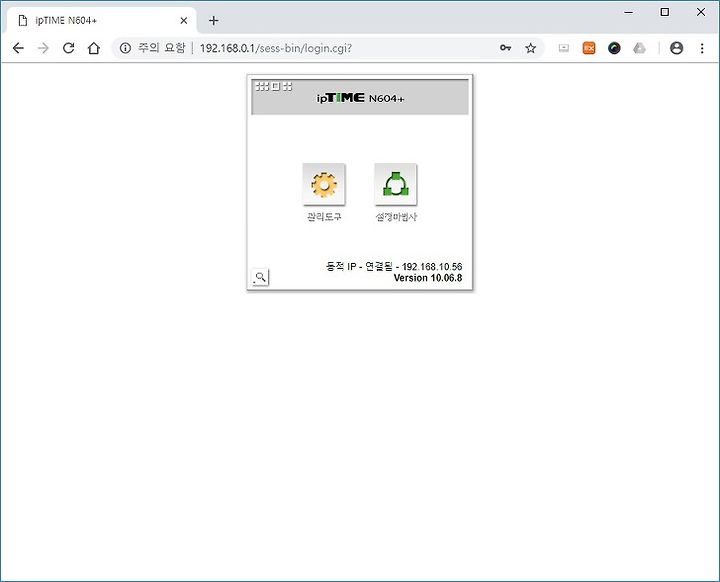Click the Version 10.06.8 text

[428, 278]
